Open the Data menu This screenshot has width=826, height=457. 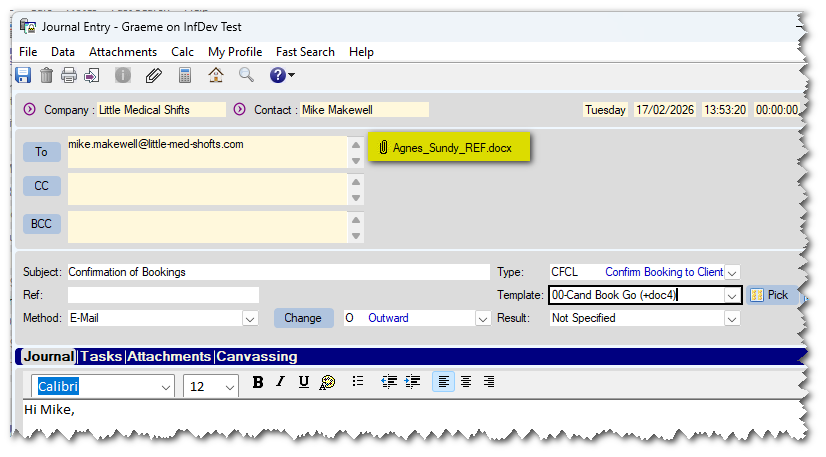tap(63, 52)
